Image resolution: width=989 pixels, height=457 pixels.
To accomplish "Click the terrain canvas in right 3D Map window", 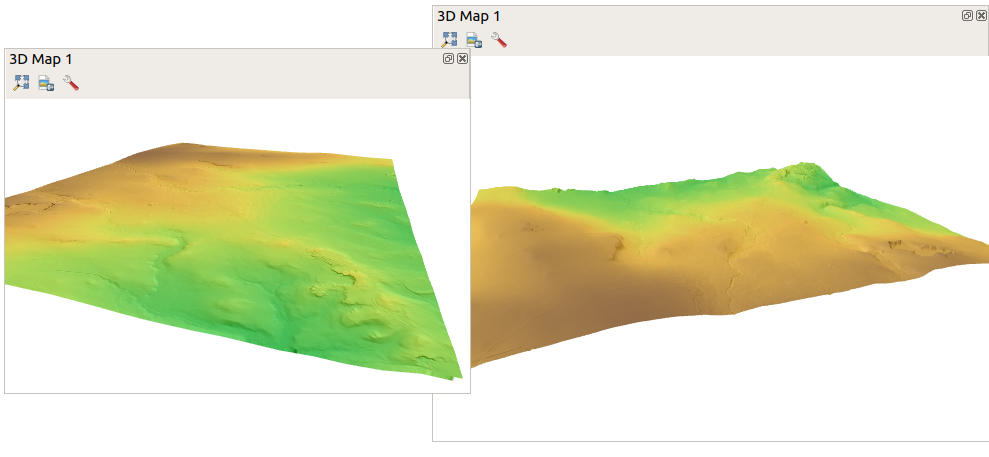I will pyautogui.click(x=730, y=248).
